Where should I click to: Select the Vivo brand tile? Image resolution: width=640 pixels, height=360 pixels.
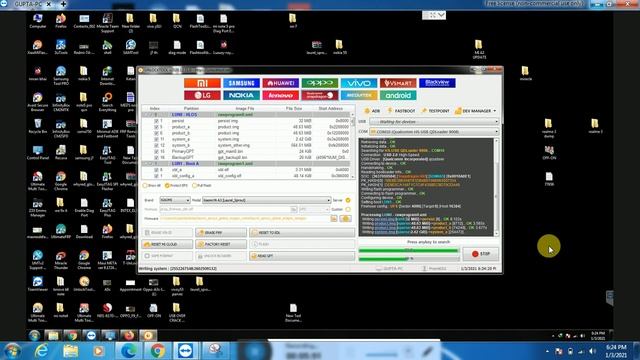click(x=359, y=83)
